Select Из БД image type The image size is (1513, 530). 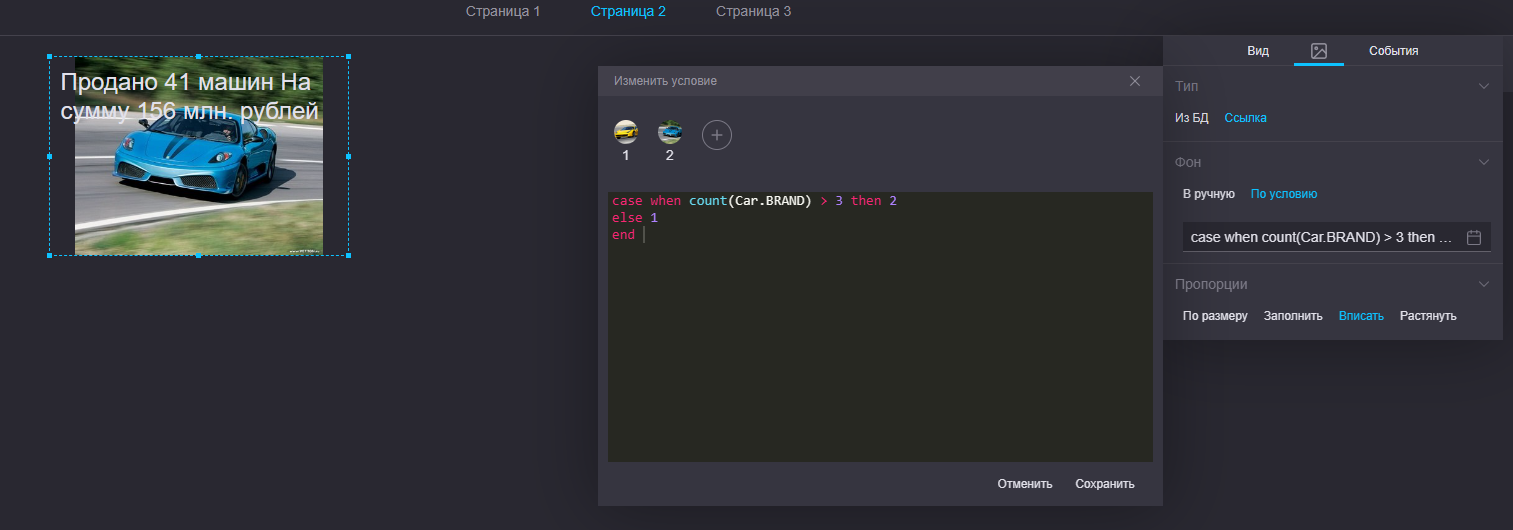pyautogui.click(x=1191, y=118)
